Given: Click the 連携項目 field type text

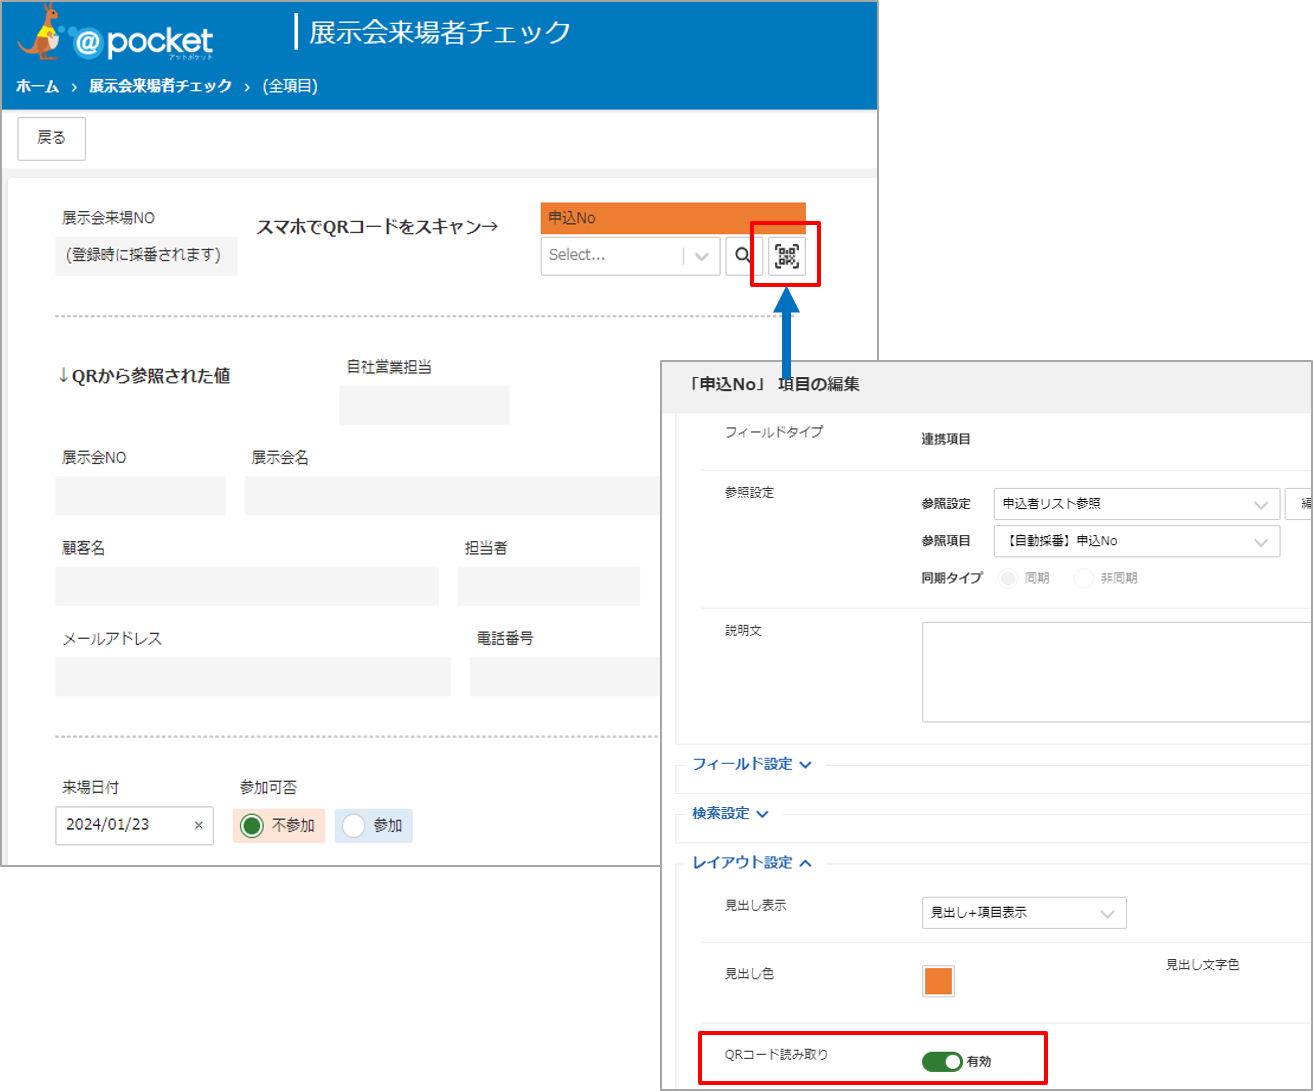Looking at the screenshot, I should tap(946, 439).
